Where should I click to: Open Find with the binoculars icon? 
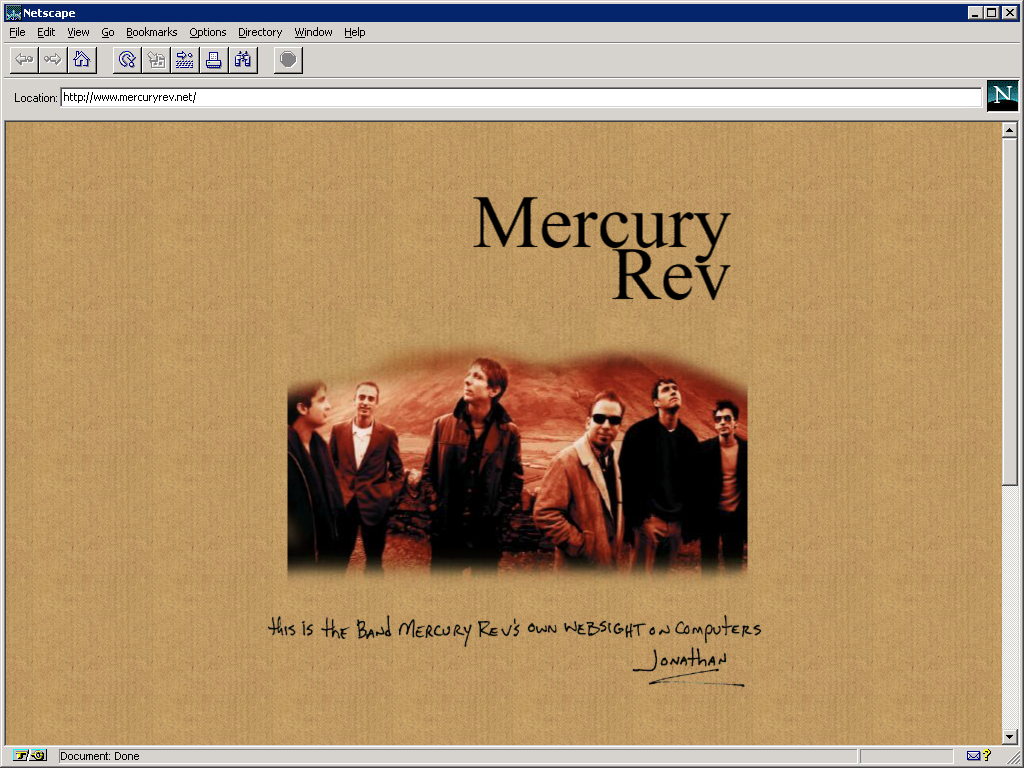point(243,60)
